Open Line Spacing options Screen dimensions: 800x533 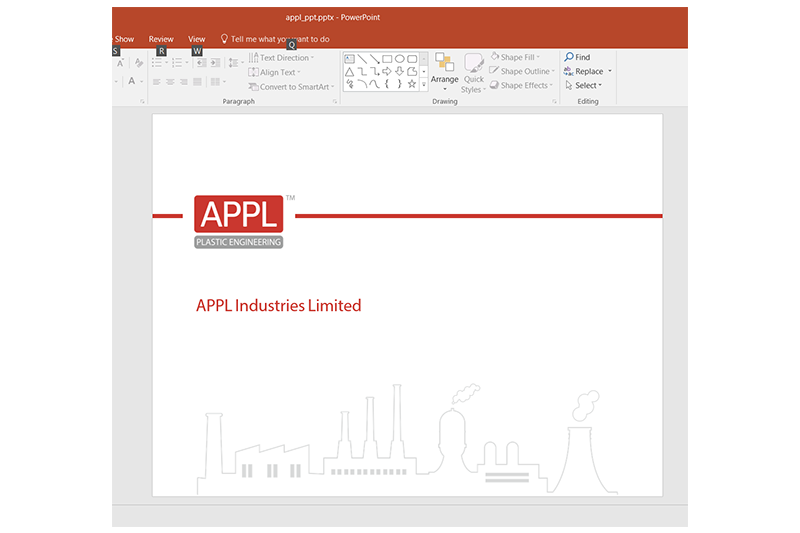coord(236,63)
